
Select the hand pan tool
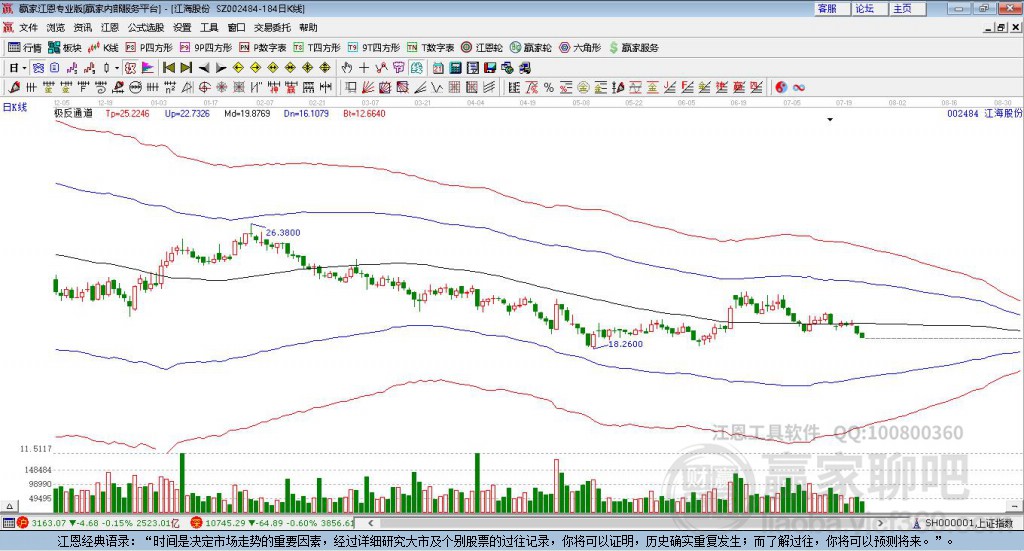point(347,68)
